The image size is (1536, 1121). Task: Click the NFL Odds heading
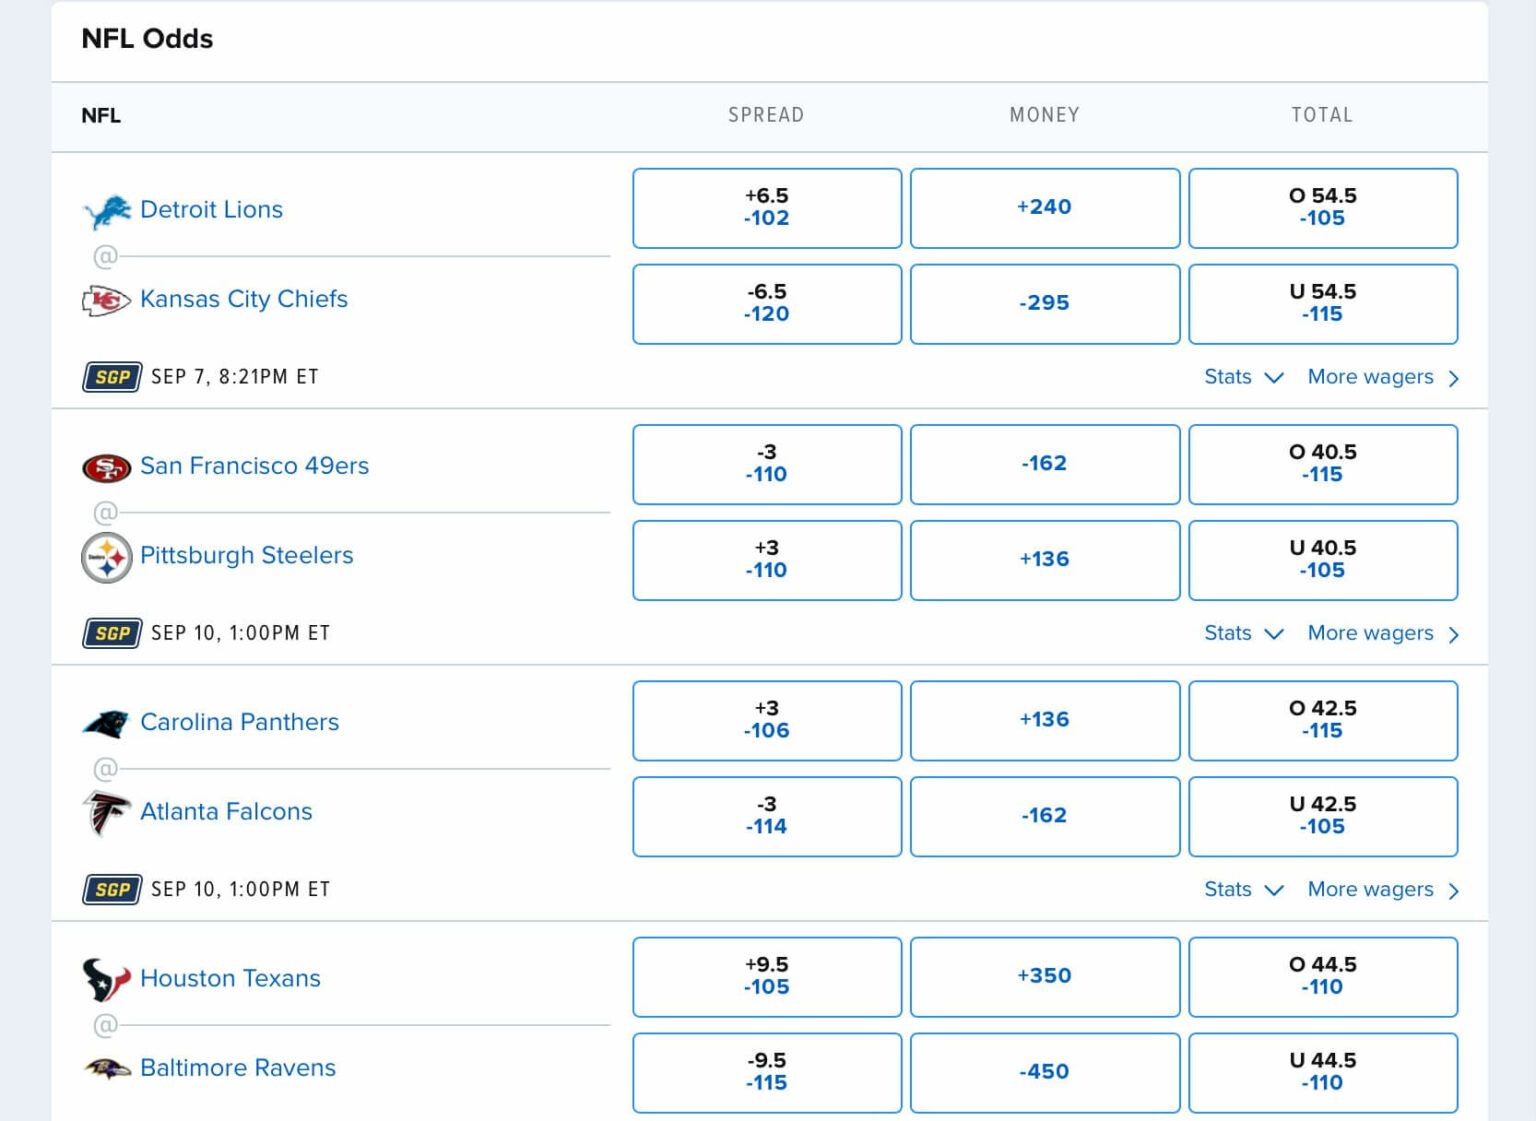tap(147, 38)
